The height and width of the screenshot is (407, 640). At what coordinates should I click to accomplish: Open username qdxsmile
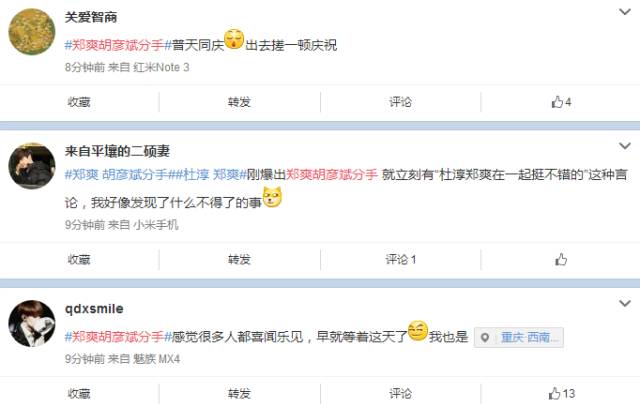[94, 309]
